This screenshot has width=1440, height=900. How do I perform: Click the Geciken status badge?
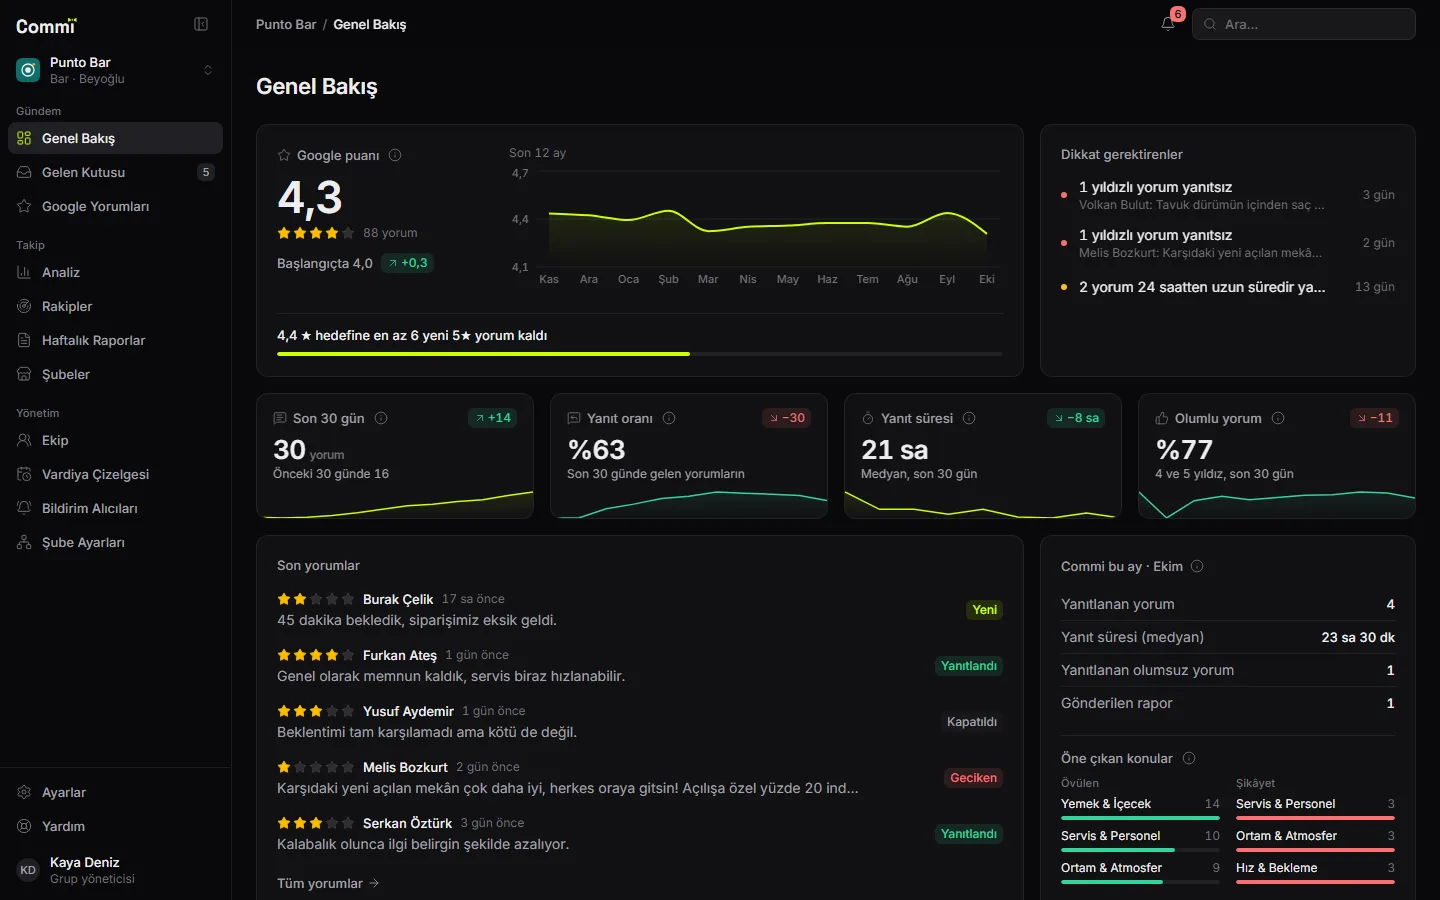pyautogui.click(x=973, y=778)
